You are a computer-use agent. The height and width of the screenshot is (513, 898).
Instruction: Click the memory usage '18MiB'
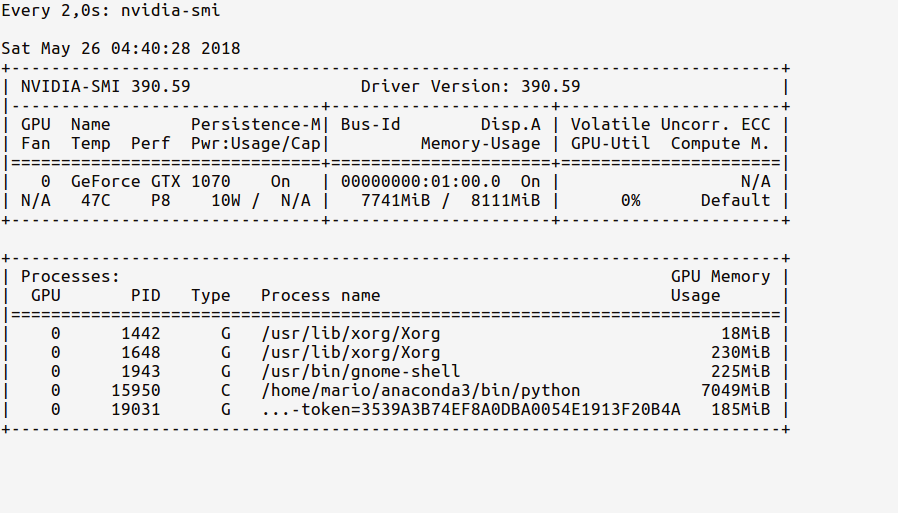click(x=746, y=333)
